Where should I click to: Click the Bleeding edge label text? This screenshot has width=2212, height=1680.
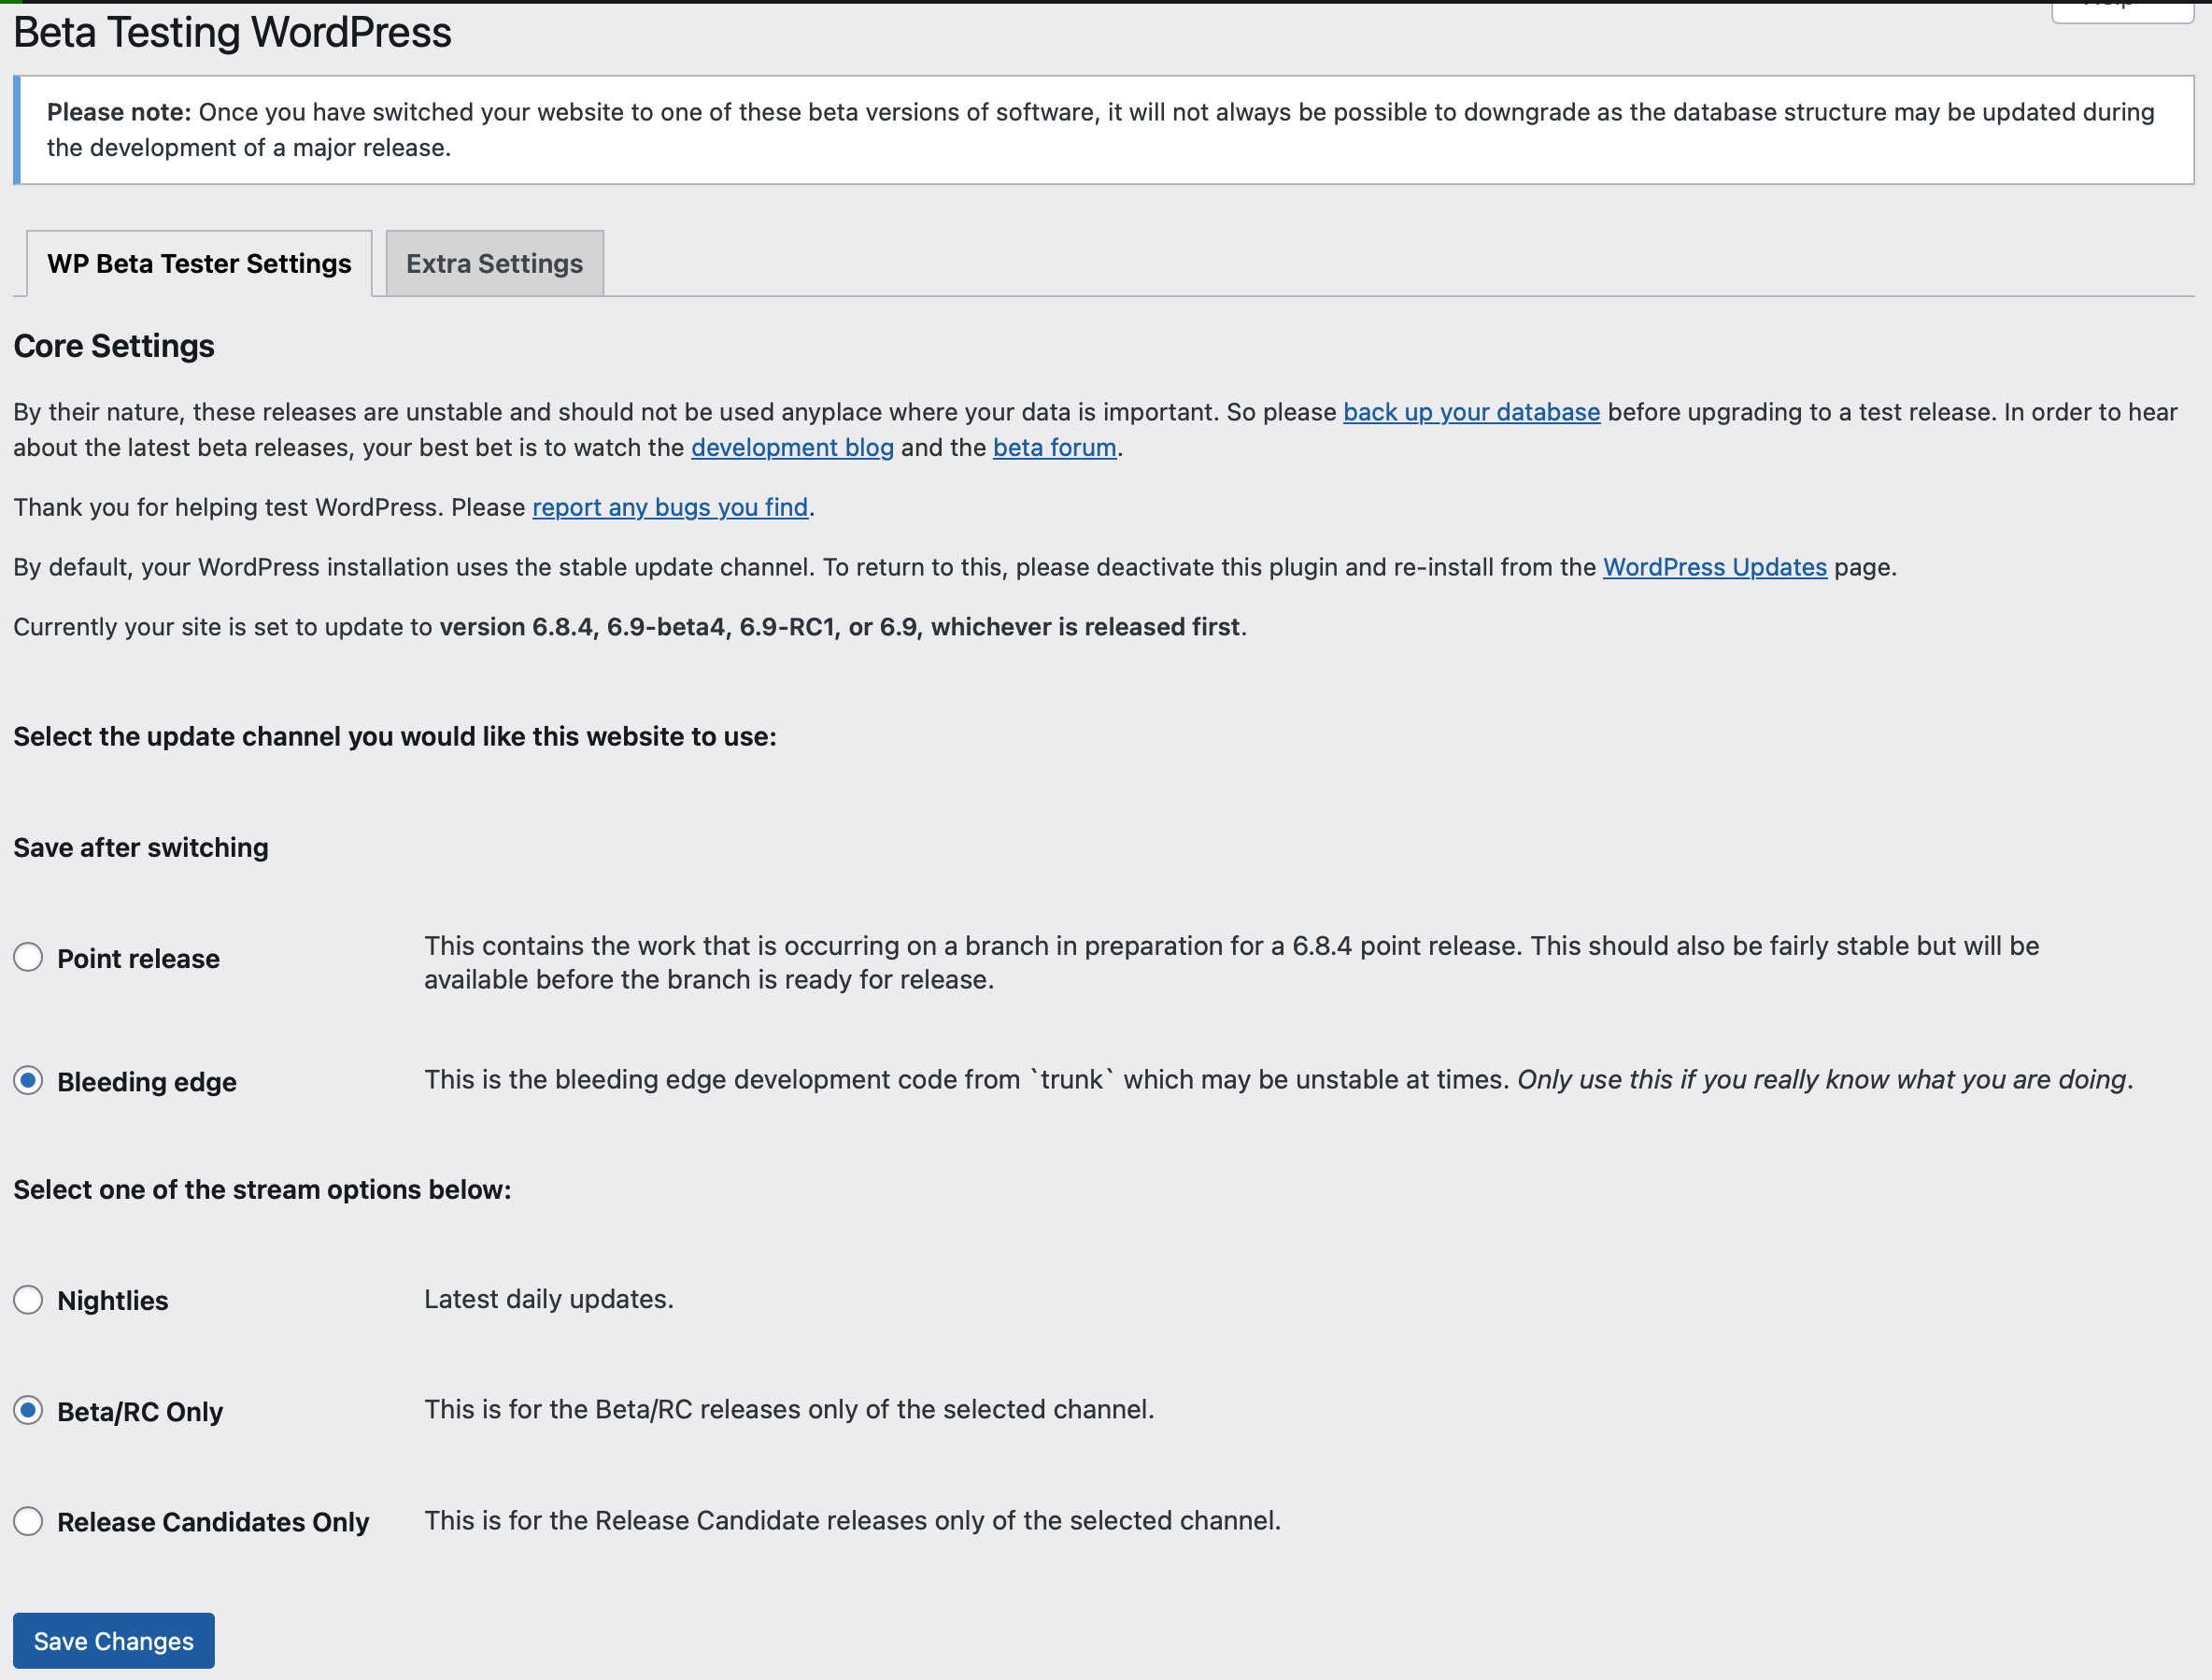pos(146,1081)
